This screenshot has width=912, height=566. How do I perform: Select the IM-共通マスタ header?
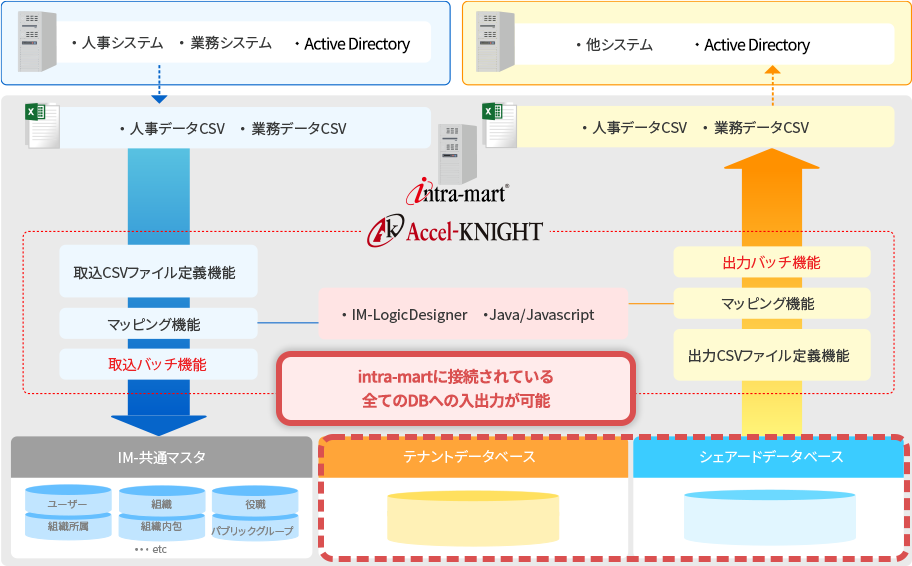click(162, 457)
